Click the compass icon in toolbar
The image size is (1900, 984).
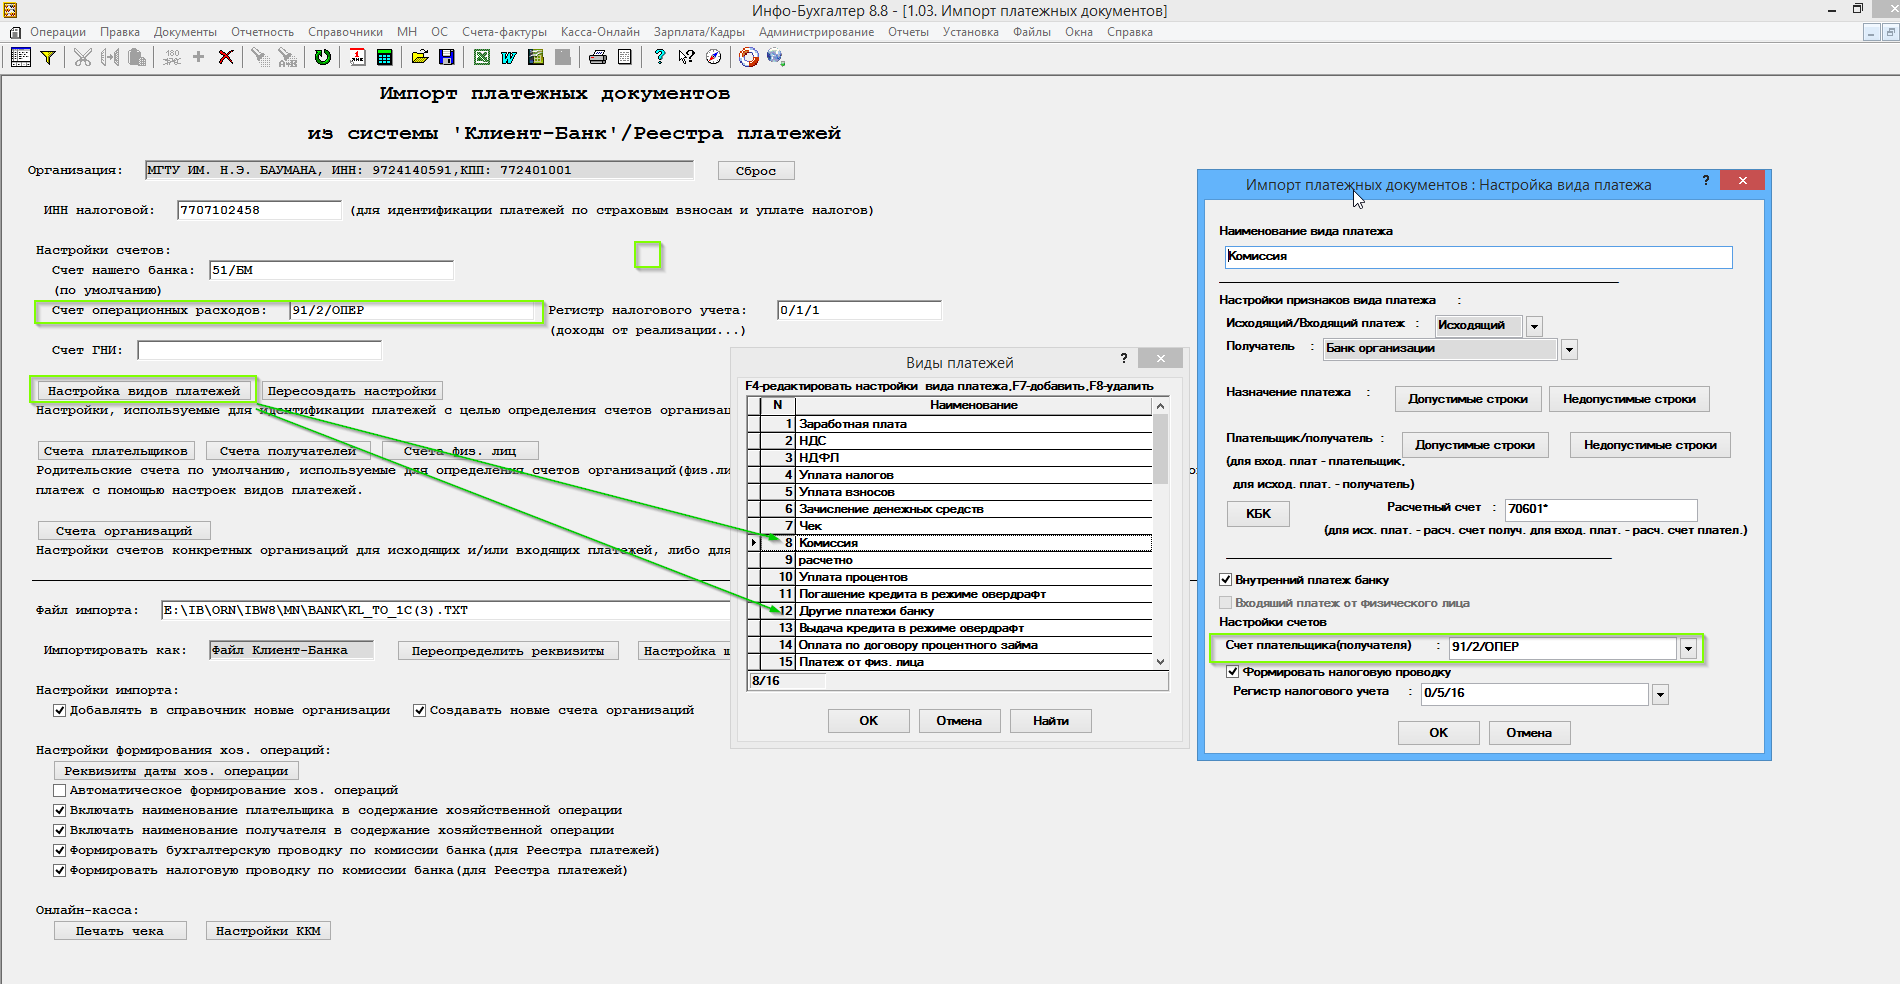713,57
